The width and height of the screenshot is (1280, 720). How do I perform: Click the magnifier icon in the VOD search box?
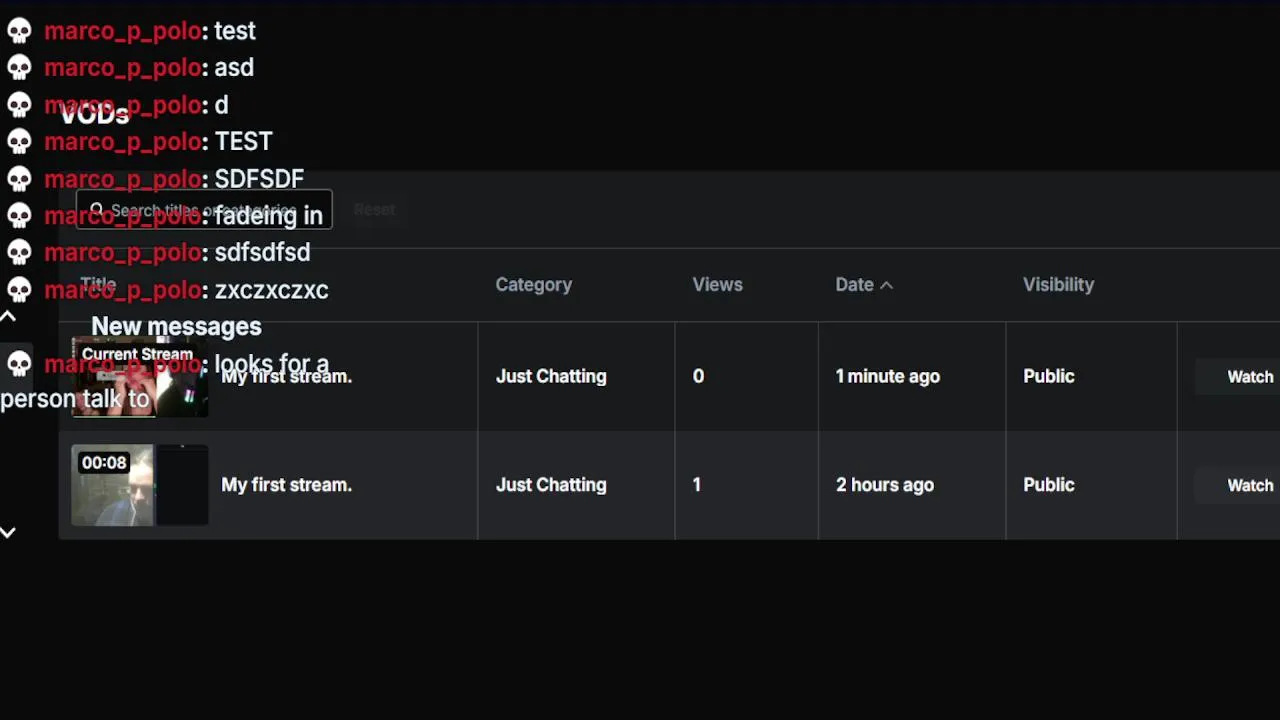coord(96,210)
